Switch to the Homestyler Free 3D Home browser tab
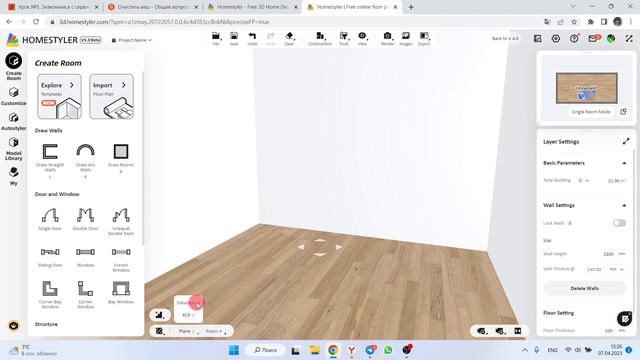 (x=253, y=7)
